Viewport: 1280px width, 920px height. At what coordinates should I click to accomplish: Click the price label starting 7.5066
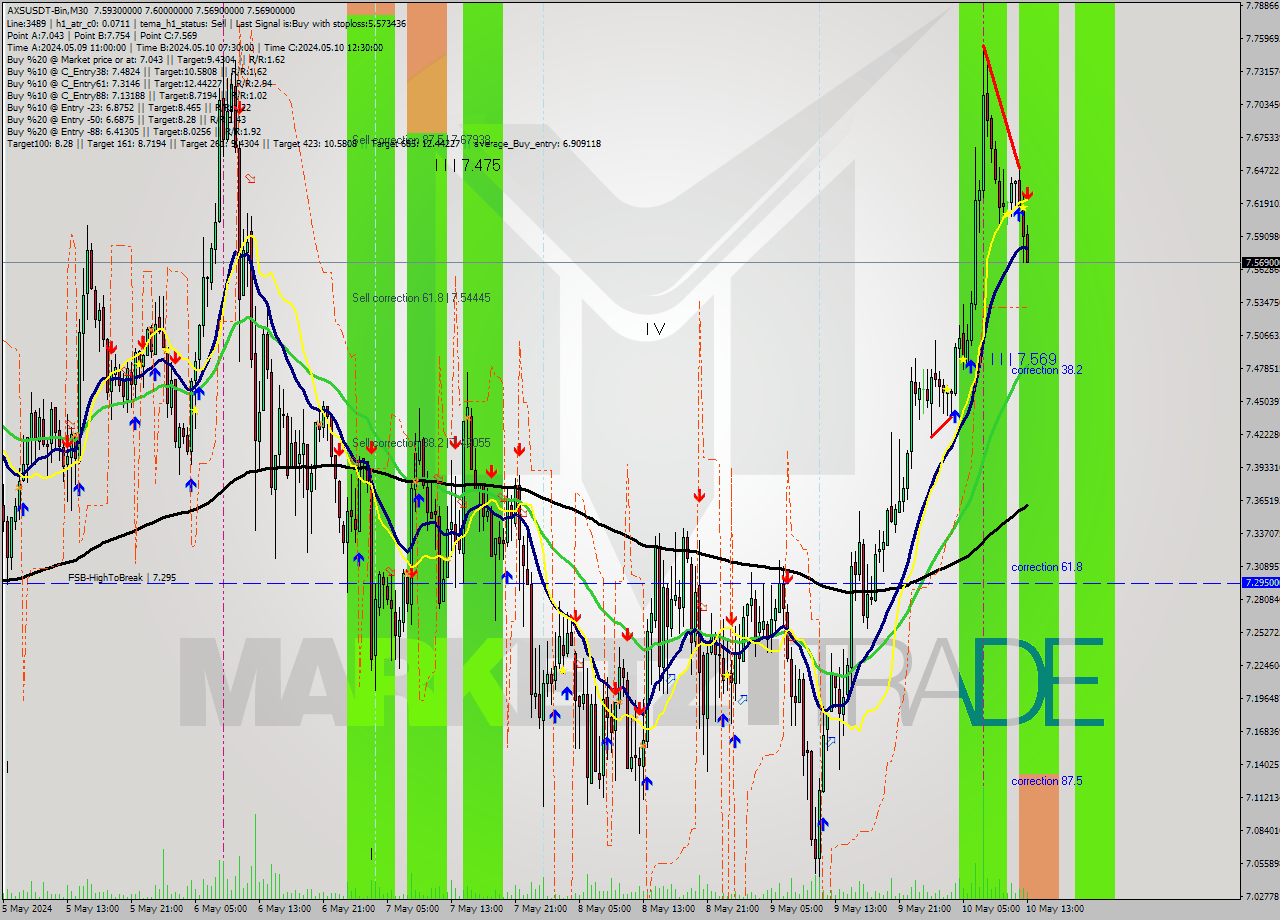[x=1262, y=335]
